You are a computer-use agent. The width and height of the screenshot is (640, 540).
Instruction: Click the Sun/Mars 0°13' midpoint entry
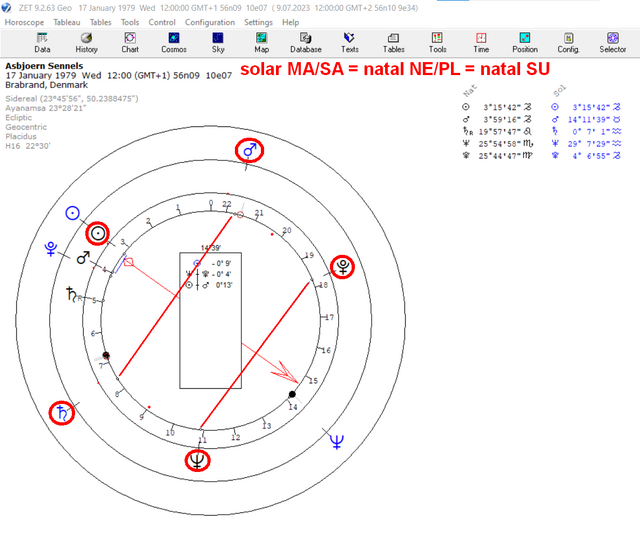[209, 285]
